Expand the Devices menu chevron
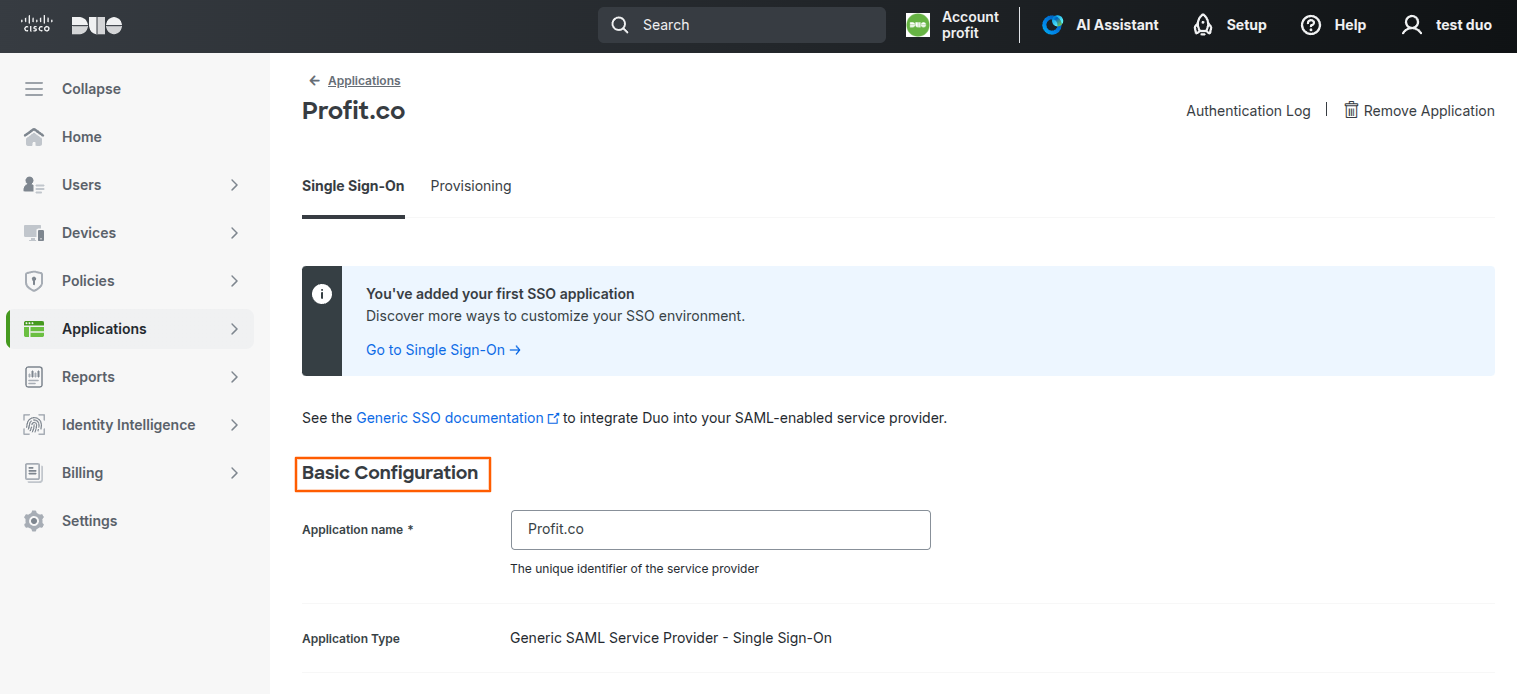The height and width of the screenshot is (694, 1517). pos(234,233)
